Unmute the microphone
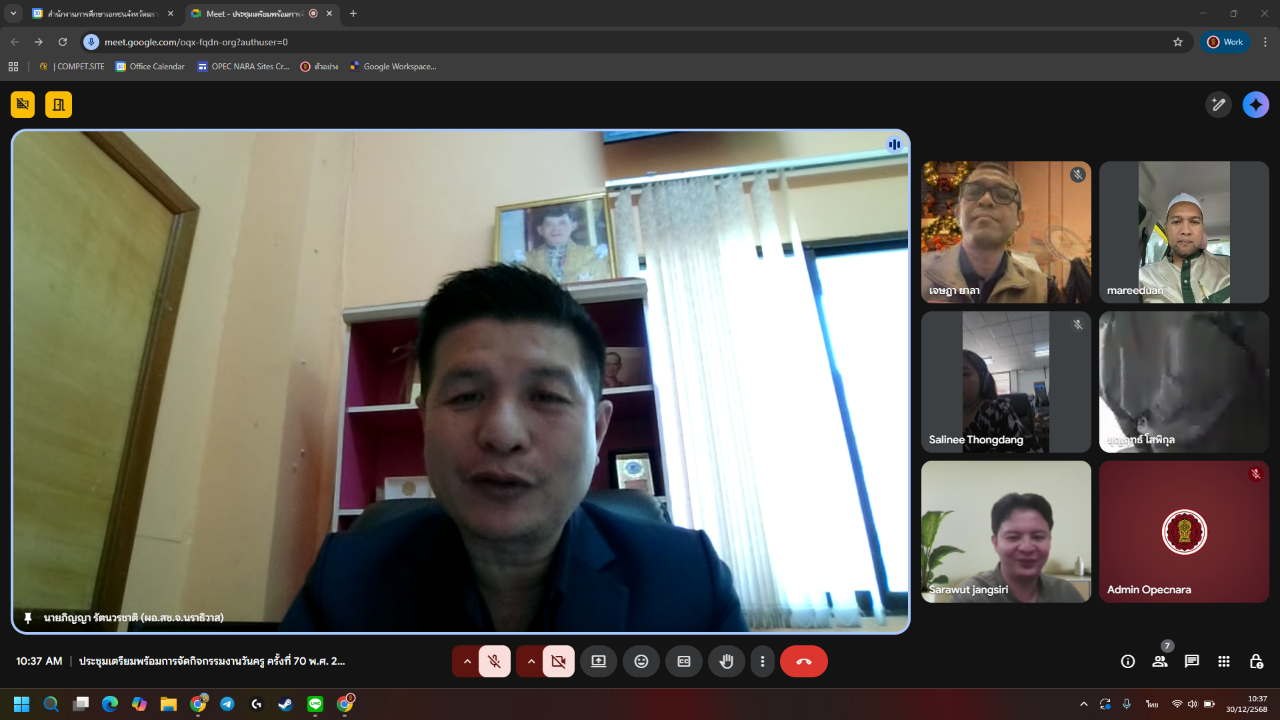Viewport: 1280px width, 720px height. pyautogui.click(x=494, y=661)
